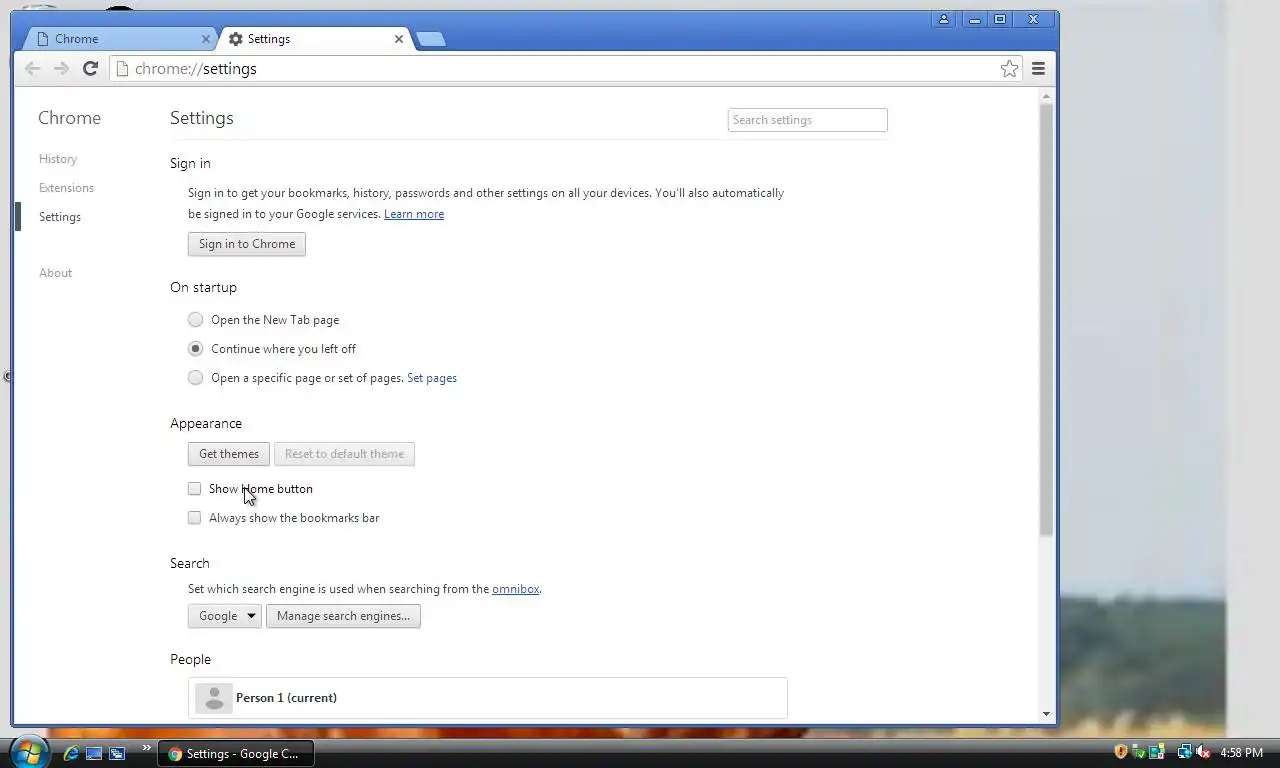Click Manage search engines button
The image size is (1280, 768).
343,616
